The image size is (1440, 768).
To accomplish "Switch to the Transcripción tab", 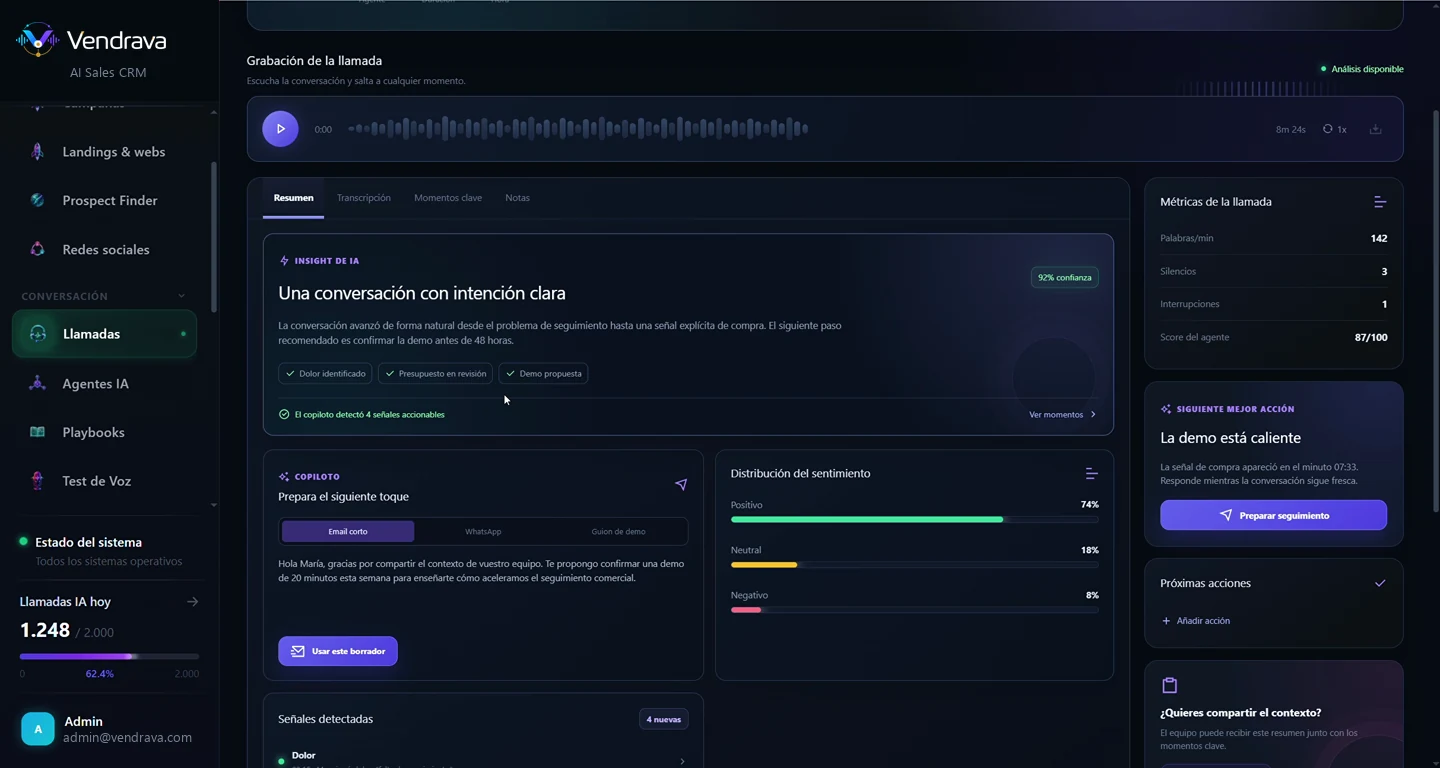I will pyautogui.click(x=364, y=198).
